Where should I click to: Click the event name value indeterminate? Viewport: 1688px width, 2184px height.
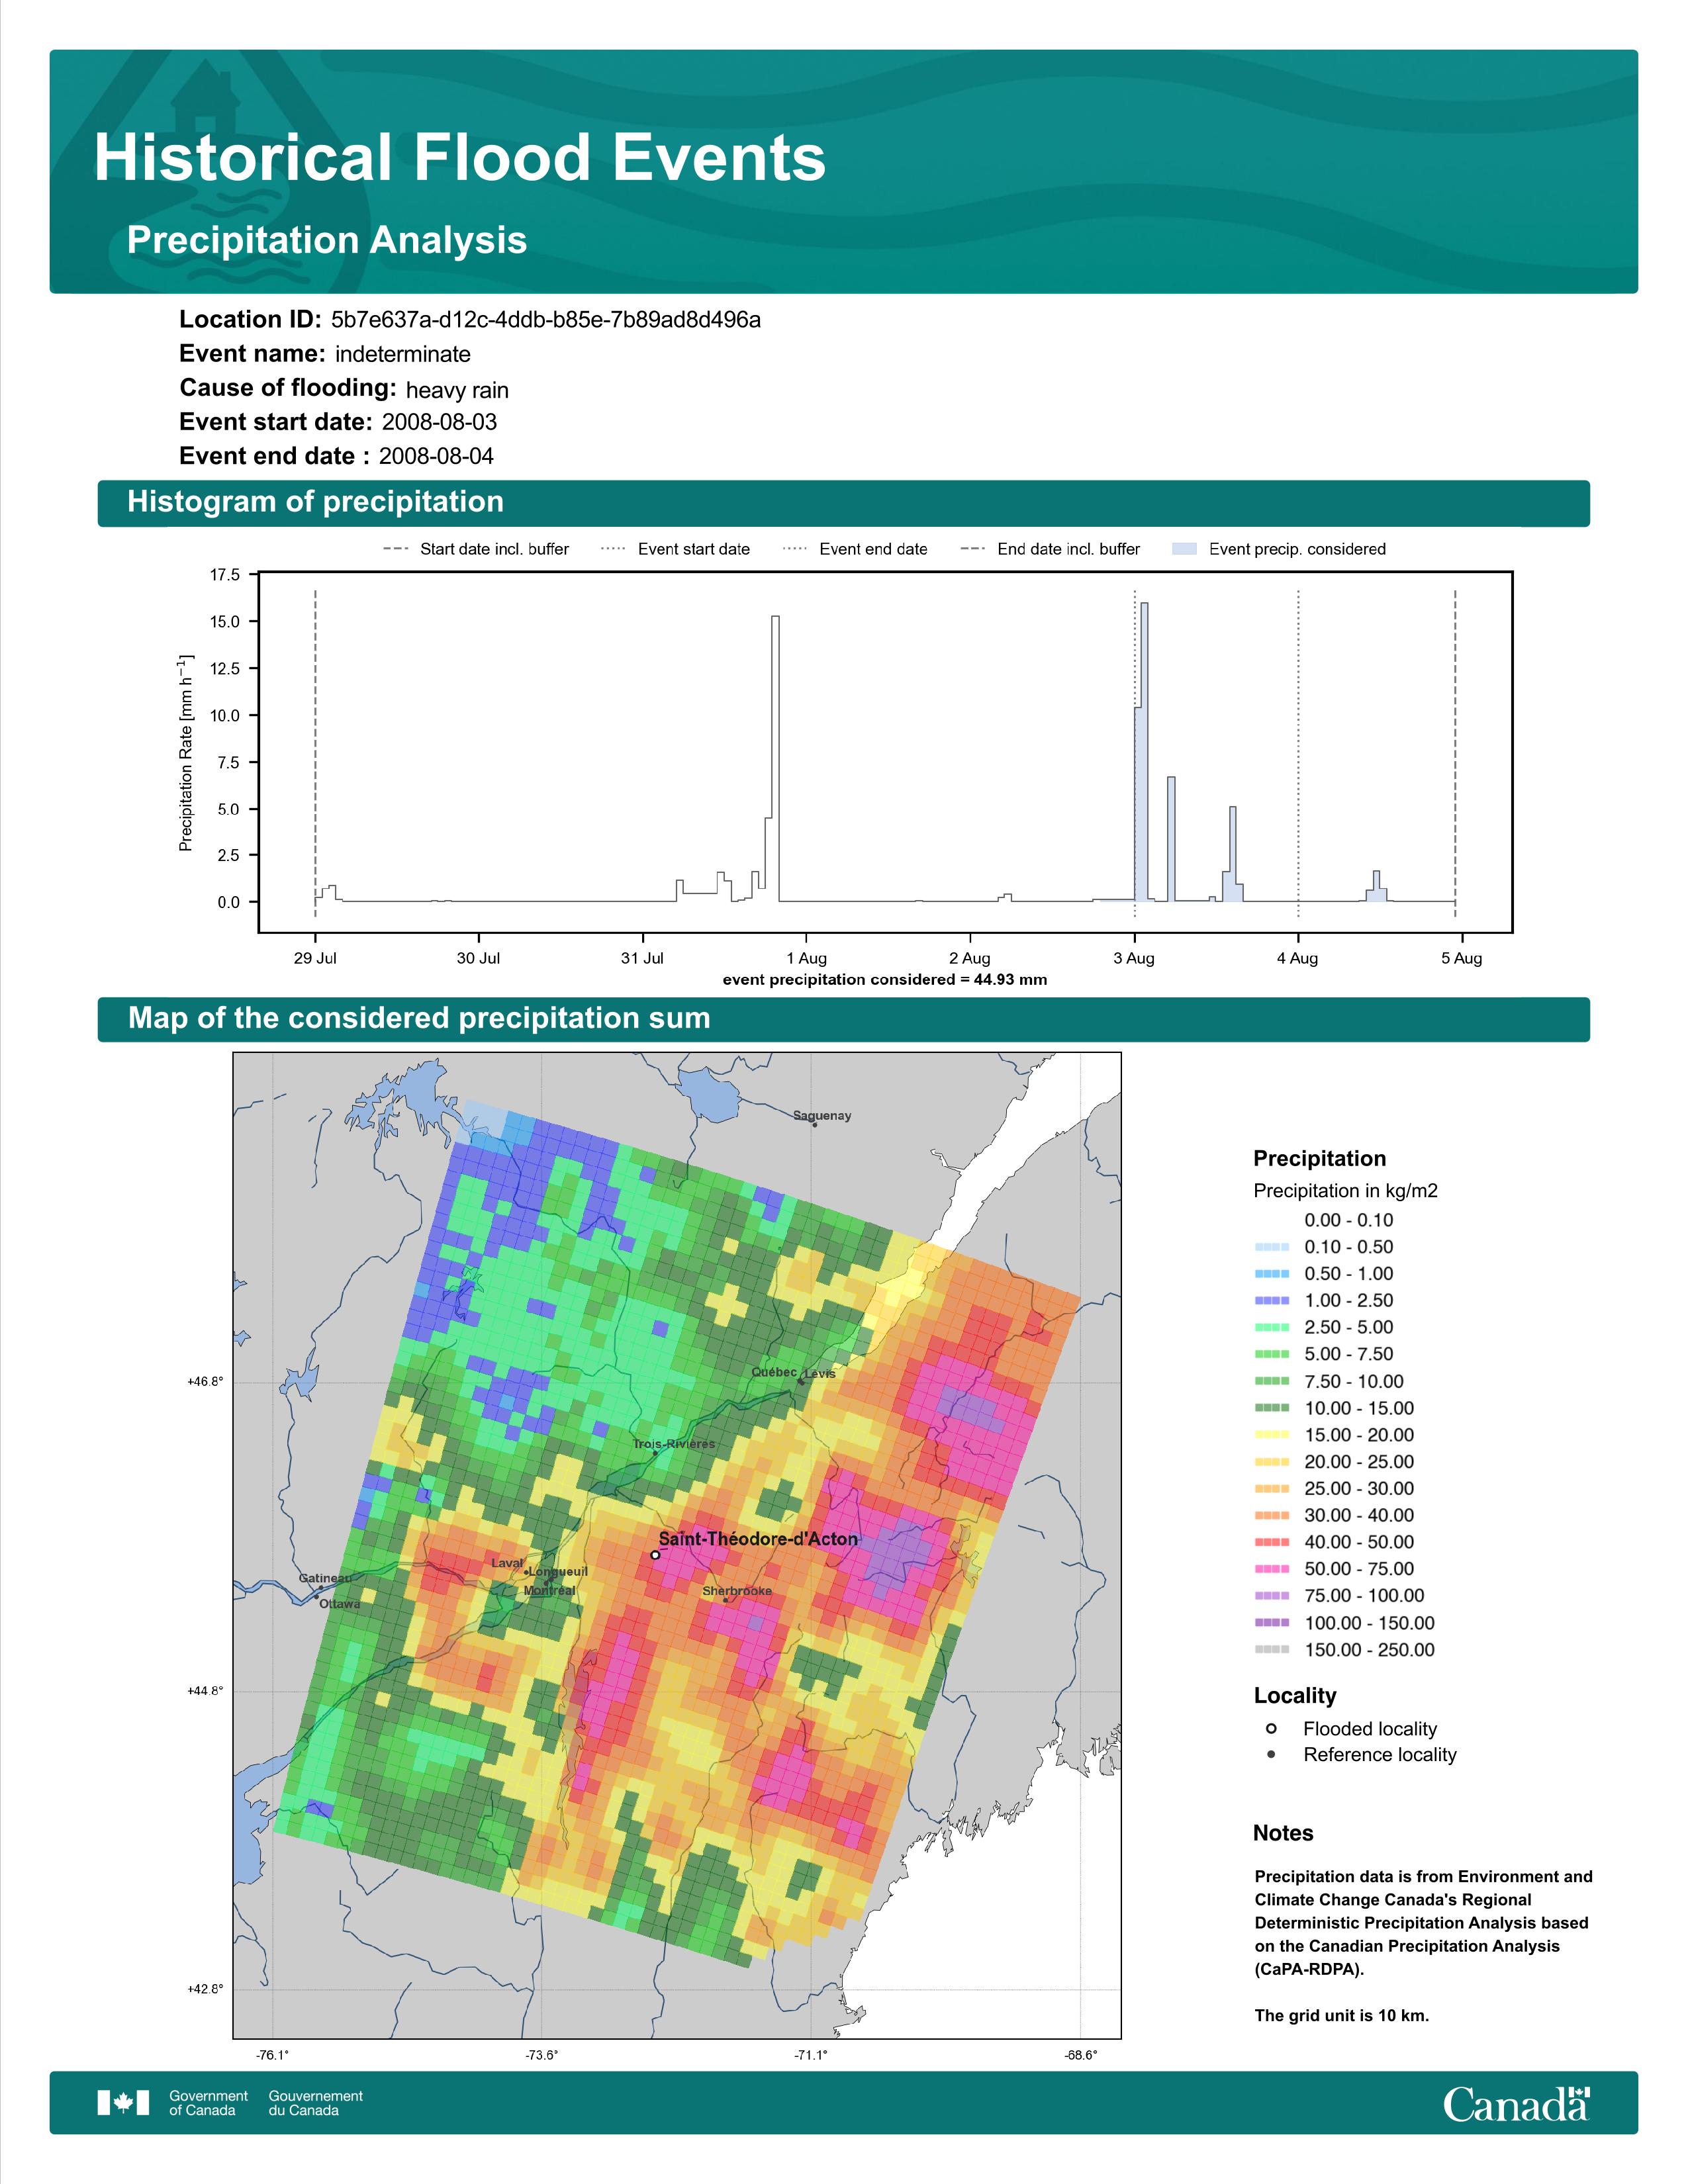point(403,354)
